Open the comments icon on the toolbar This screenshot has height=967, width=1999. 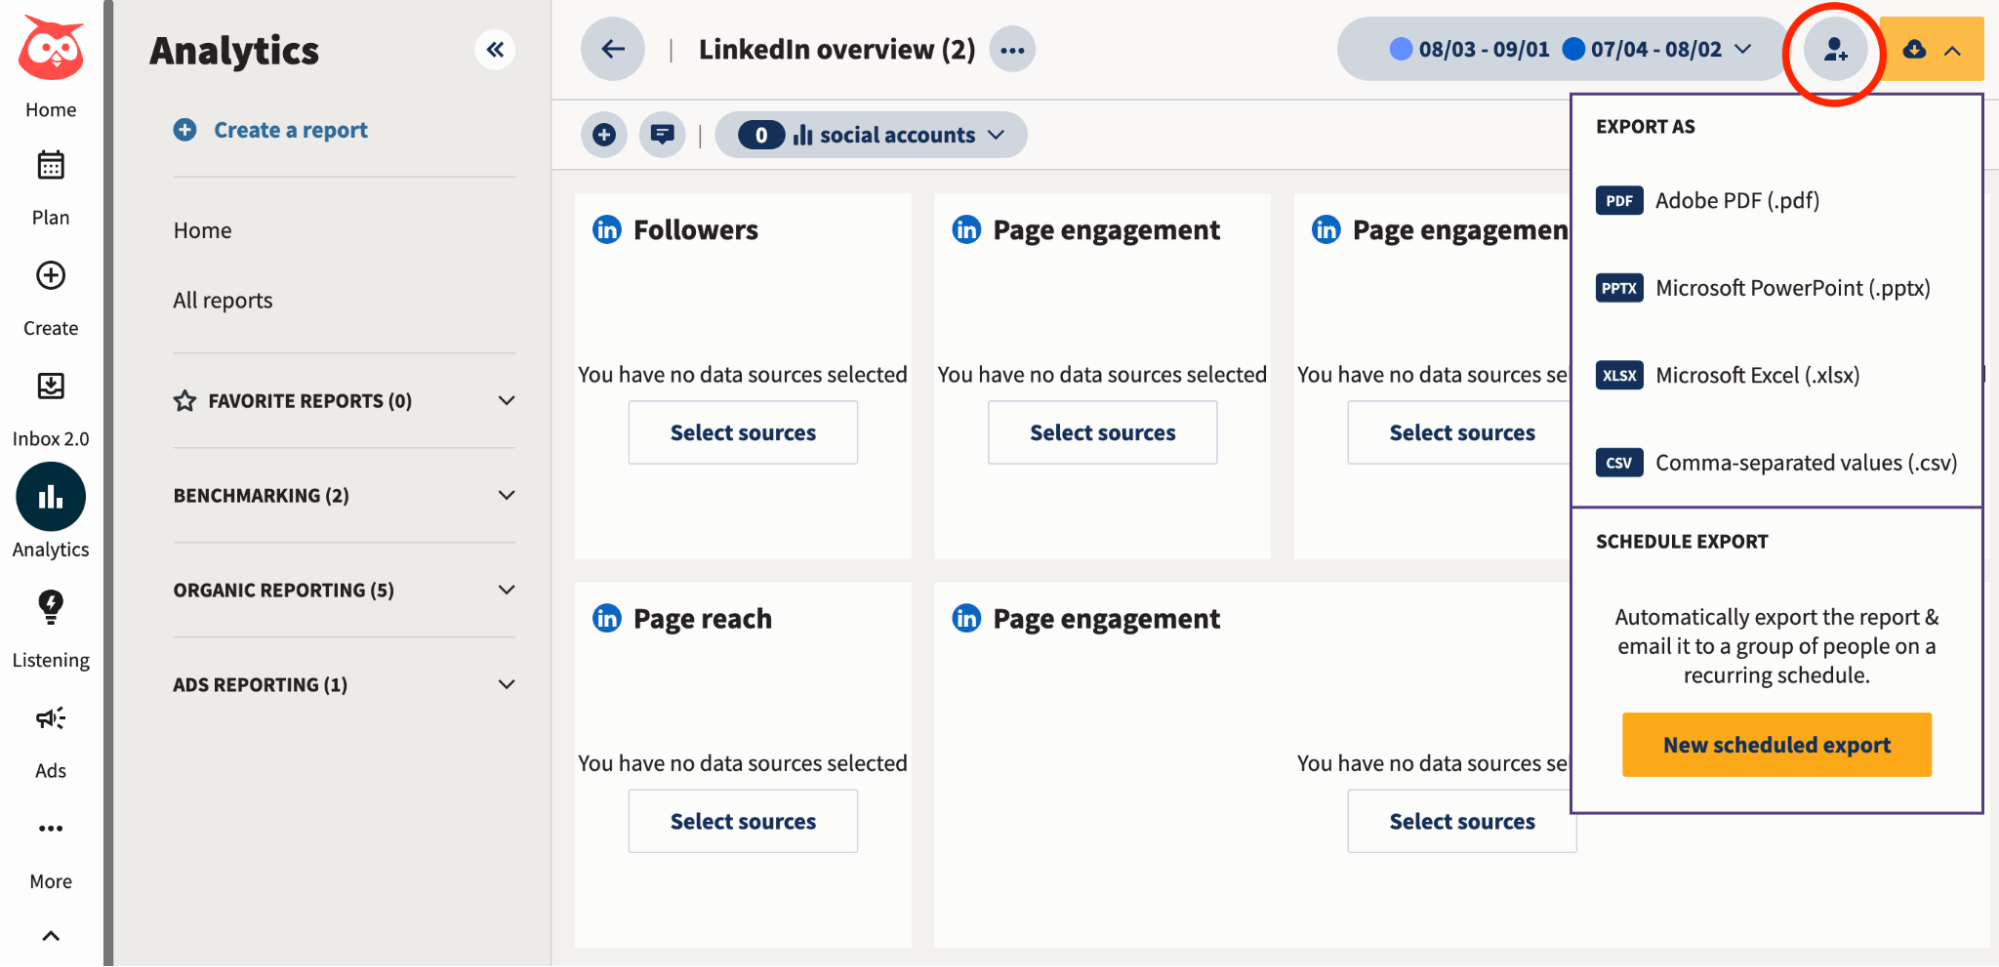coord(662,134)
